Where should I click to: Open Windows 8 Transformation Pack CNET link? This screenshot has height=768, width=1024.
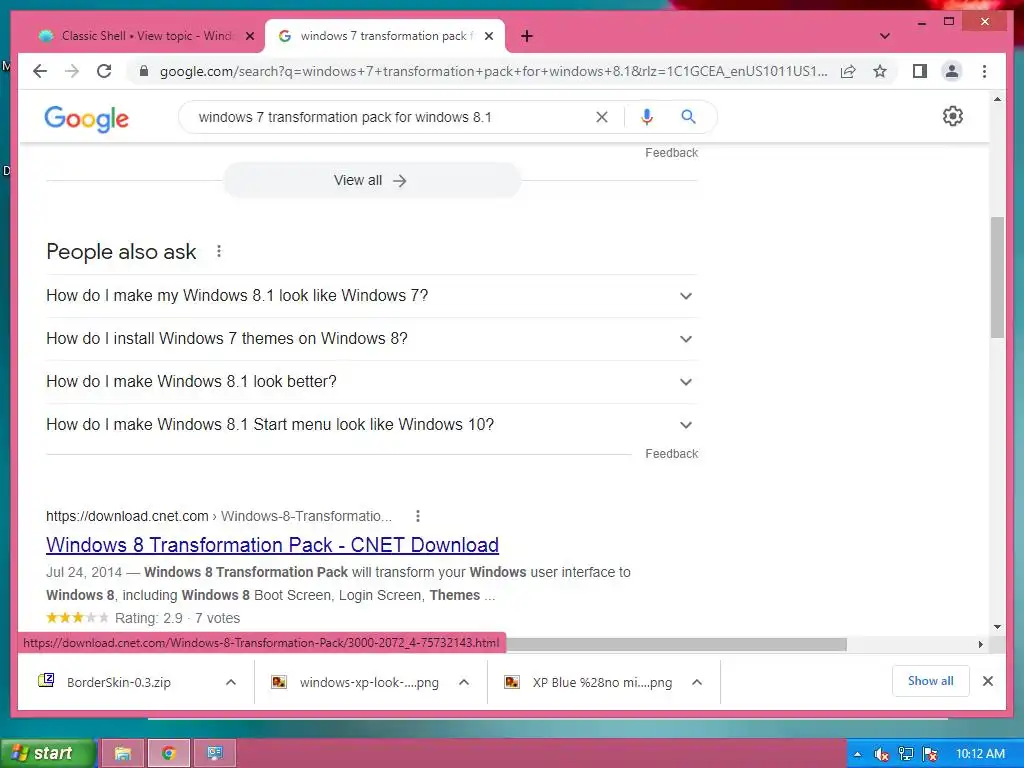point(272,545)
